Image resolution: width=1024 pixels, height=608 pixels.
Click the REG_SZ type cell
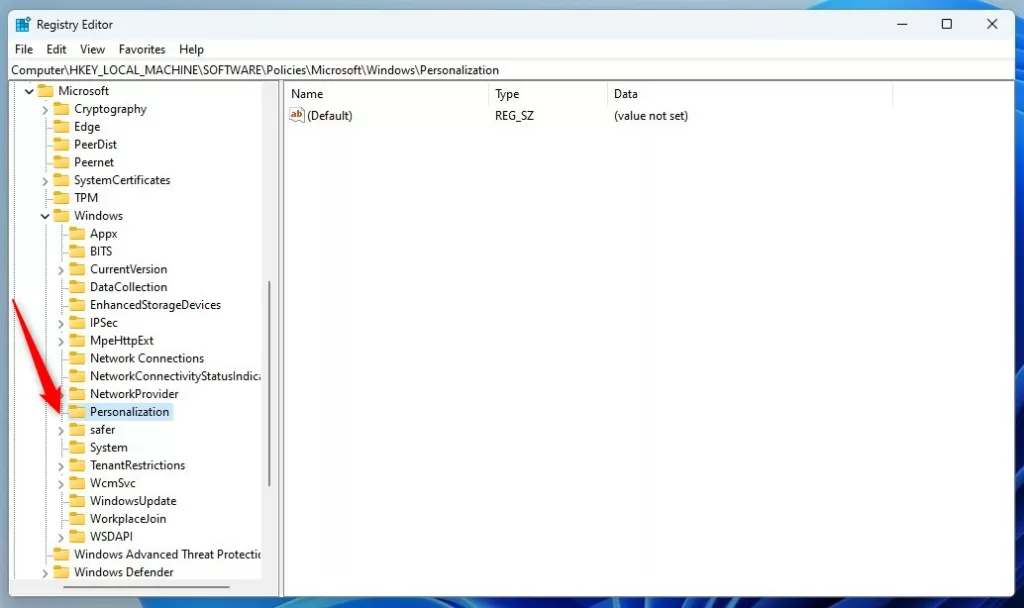[x=515, y=116]
